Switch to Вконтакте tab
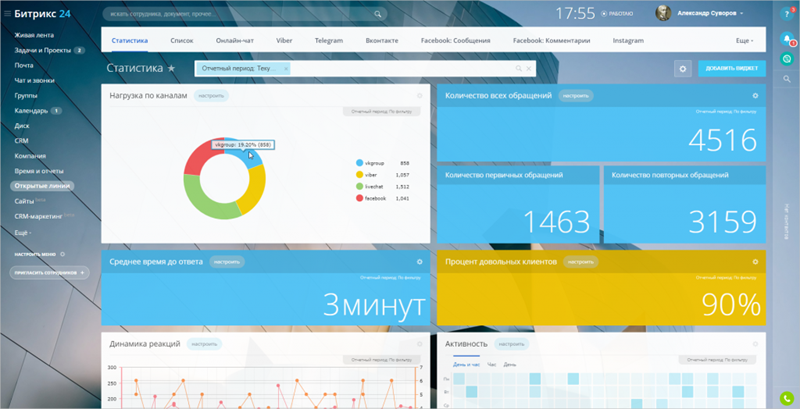The width and height of the screenshot is (800, 409). [x=382, y=40]
